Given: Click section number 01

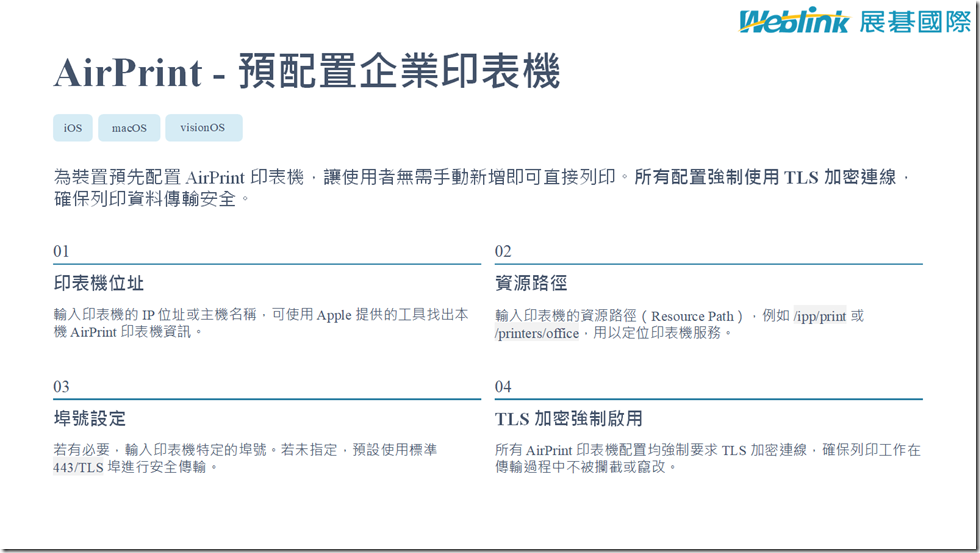Looking at the screenshot, I should pos(61,251).
